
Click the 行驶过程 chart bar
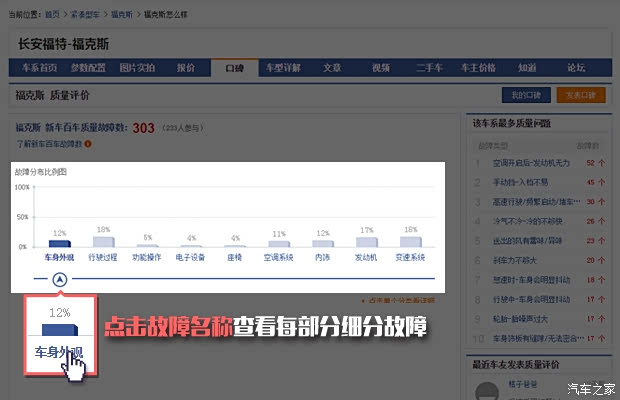104,242
